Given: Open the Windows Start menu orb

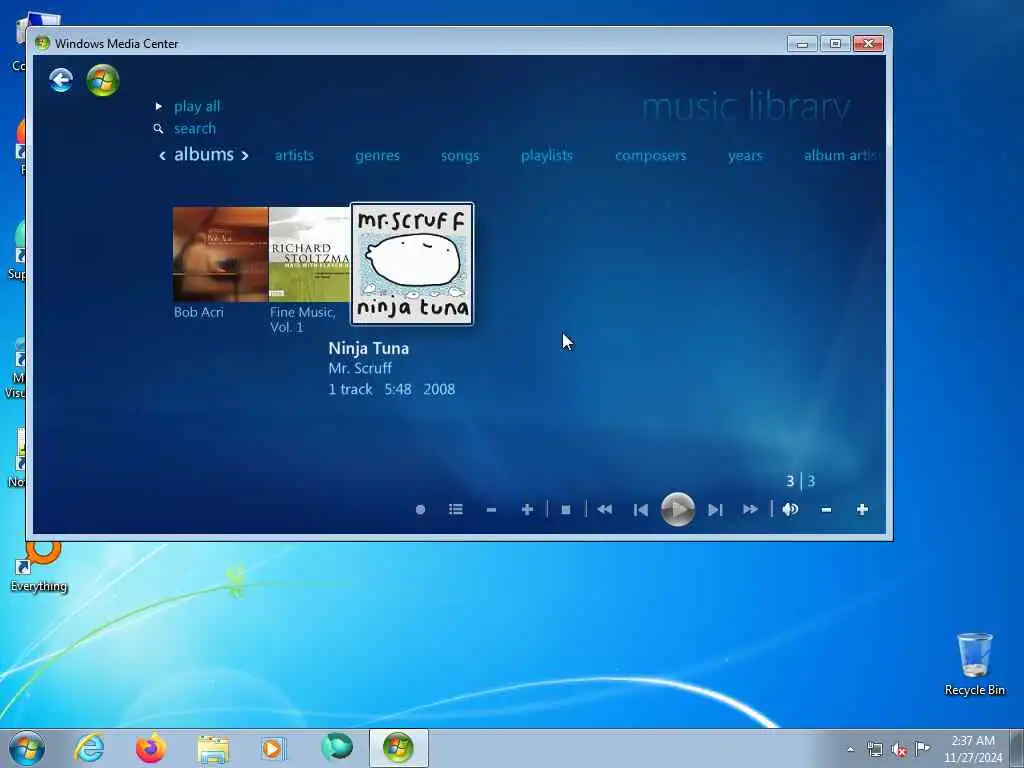Looking at the screenshot, I should click(x=27, y=748).
